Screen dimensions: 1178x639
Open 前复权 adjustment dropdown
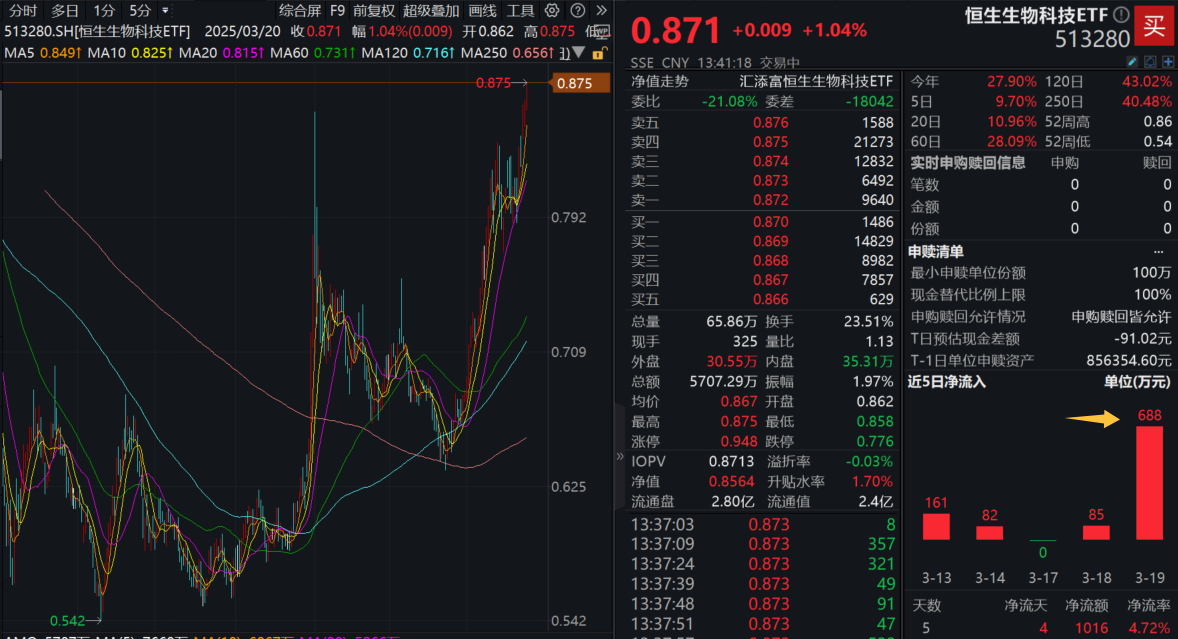coord(374,11)
